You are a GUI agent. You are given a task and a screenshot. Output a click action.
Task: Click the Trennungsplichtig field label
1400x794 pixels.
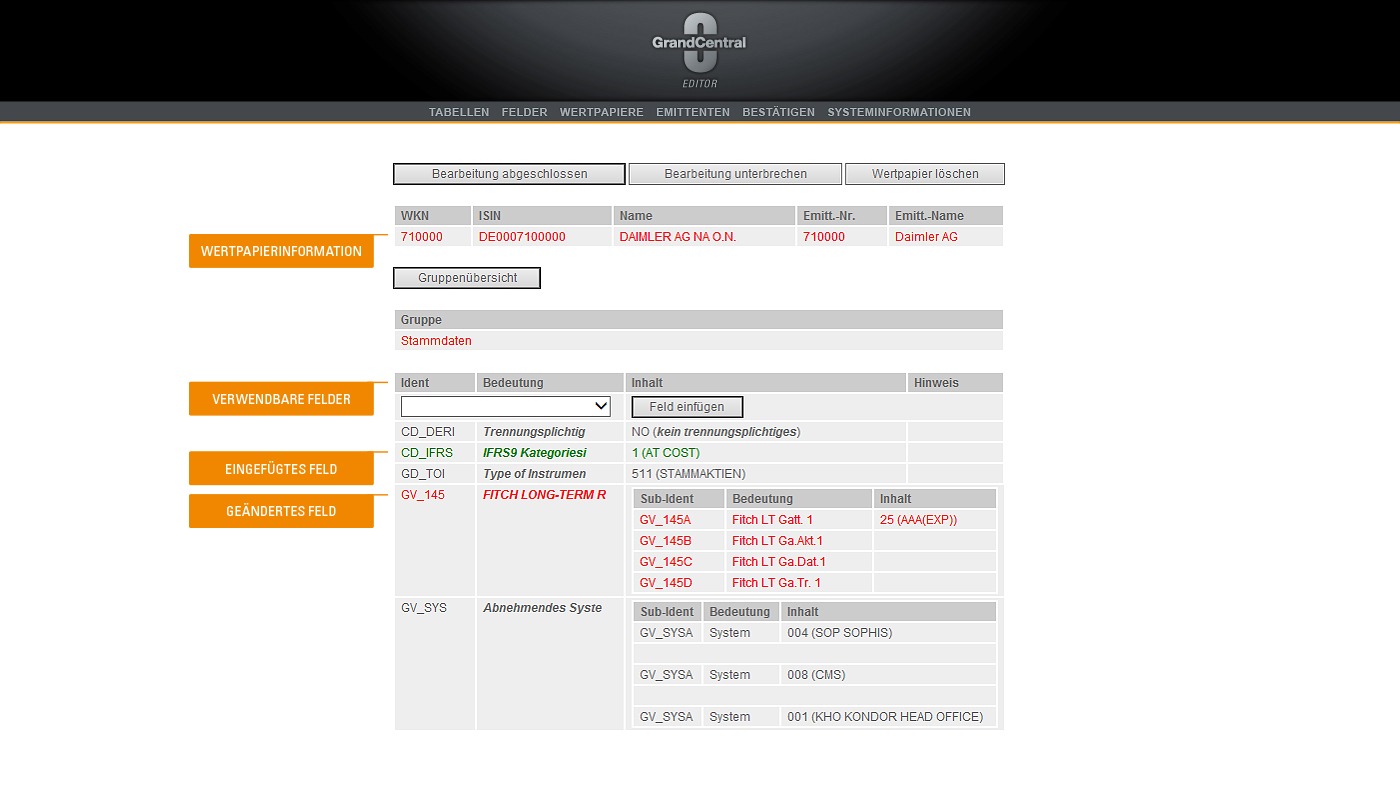[x=534, y=432]
